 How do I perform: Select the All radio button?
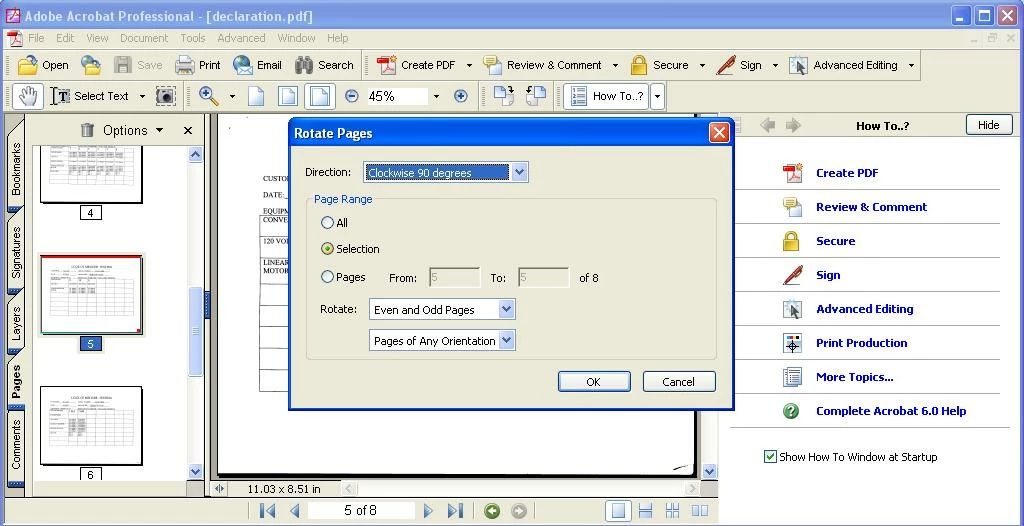coord(327,223)
